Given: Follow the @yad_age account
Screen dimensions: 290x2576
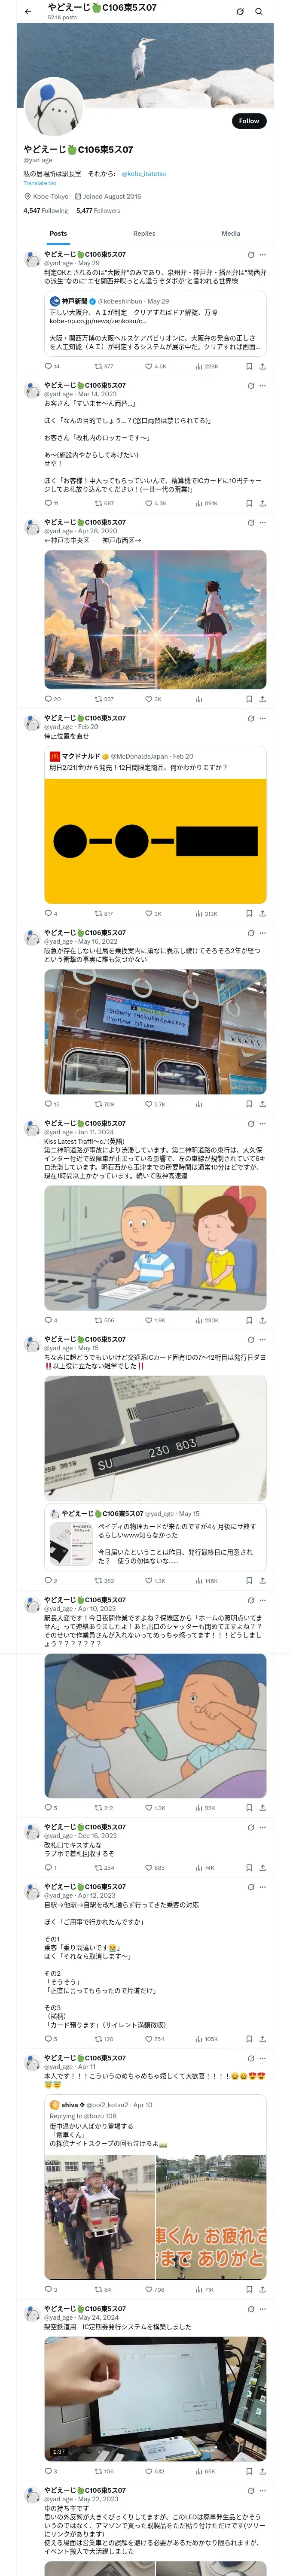Looking at the screenshot, I should pos(249,121).
